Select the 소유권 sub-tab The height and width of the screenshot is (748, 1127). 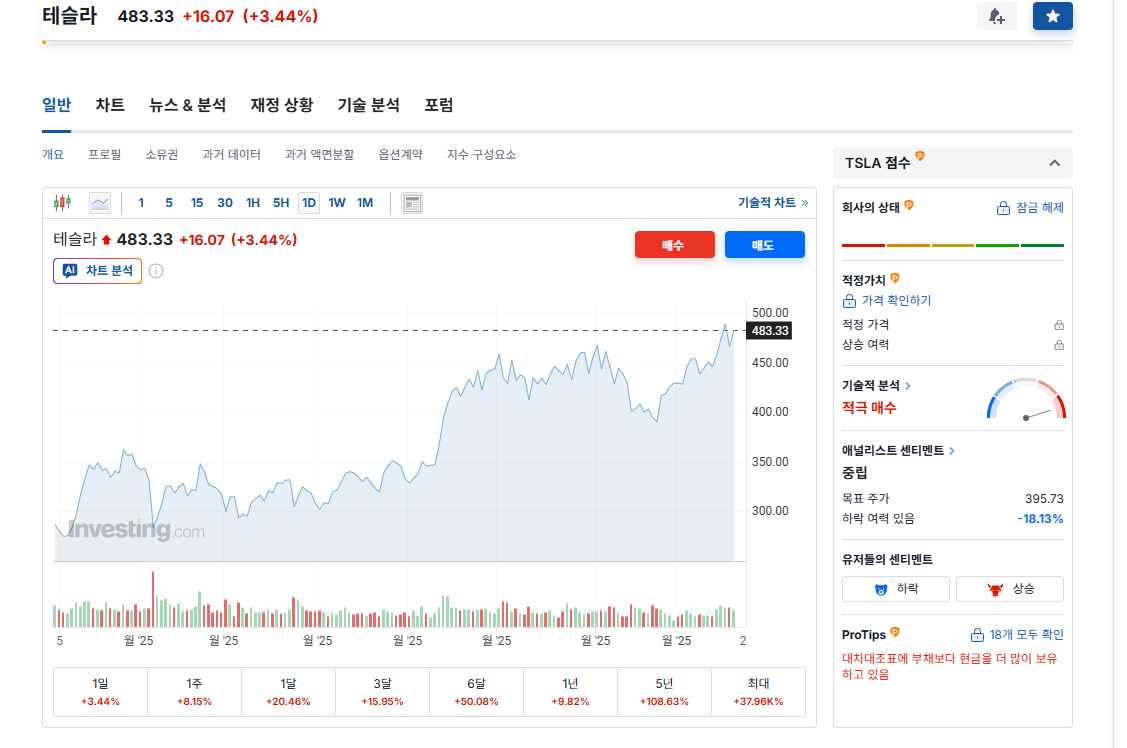(162, 154)
